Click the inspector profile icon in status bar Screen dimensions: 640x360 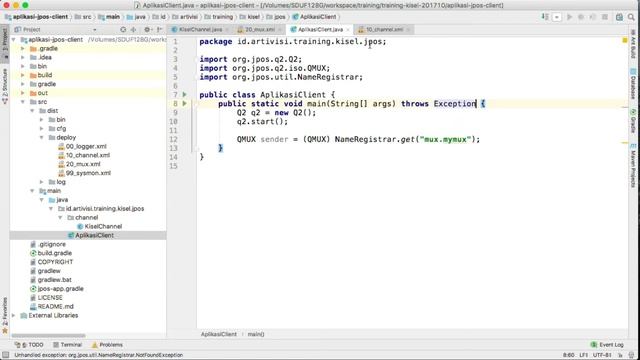pos(632,355)
